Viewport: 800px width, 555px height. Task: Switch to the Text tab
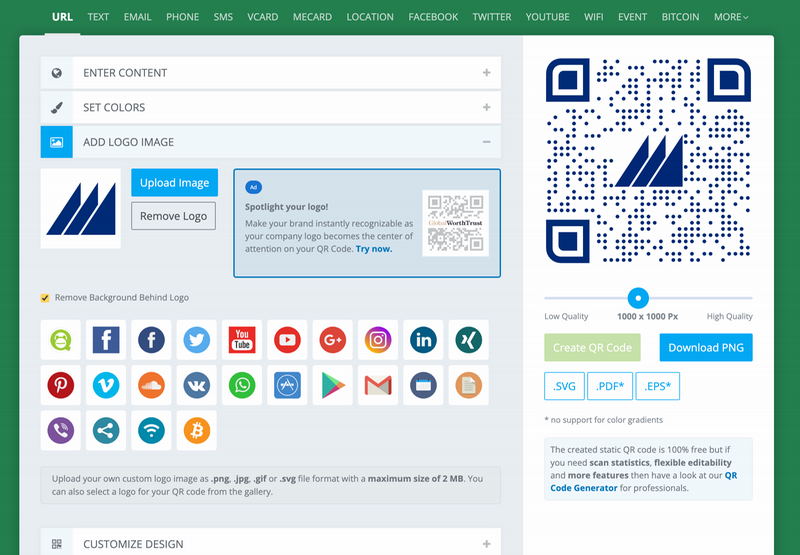pos(98,17)
